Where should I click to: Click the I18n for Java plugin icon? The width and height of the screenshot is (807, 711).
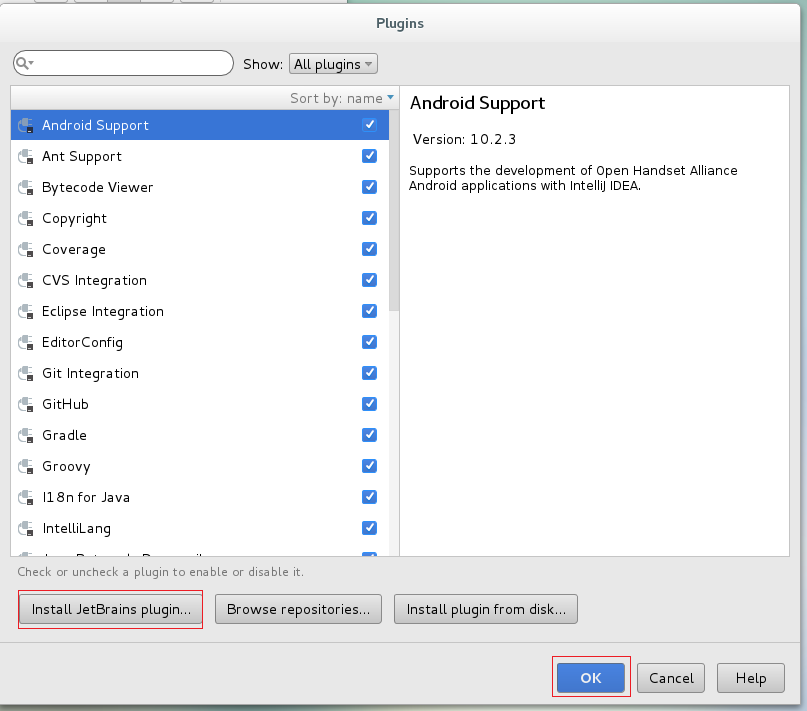tap(26, 497)
